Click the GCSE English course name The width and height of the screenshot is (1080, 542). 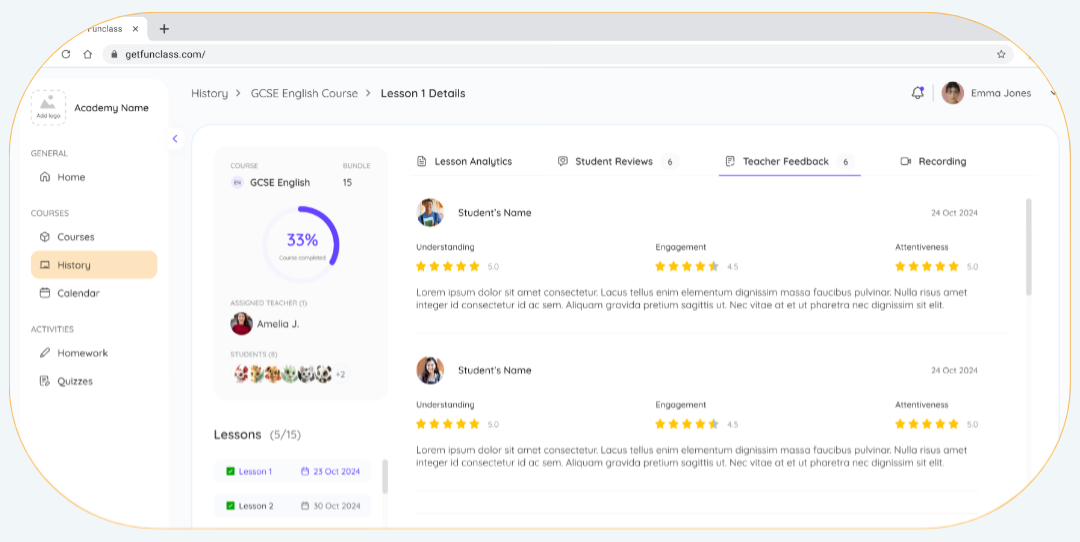coord(280,183)
